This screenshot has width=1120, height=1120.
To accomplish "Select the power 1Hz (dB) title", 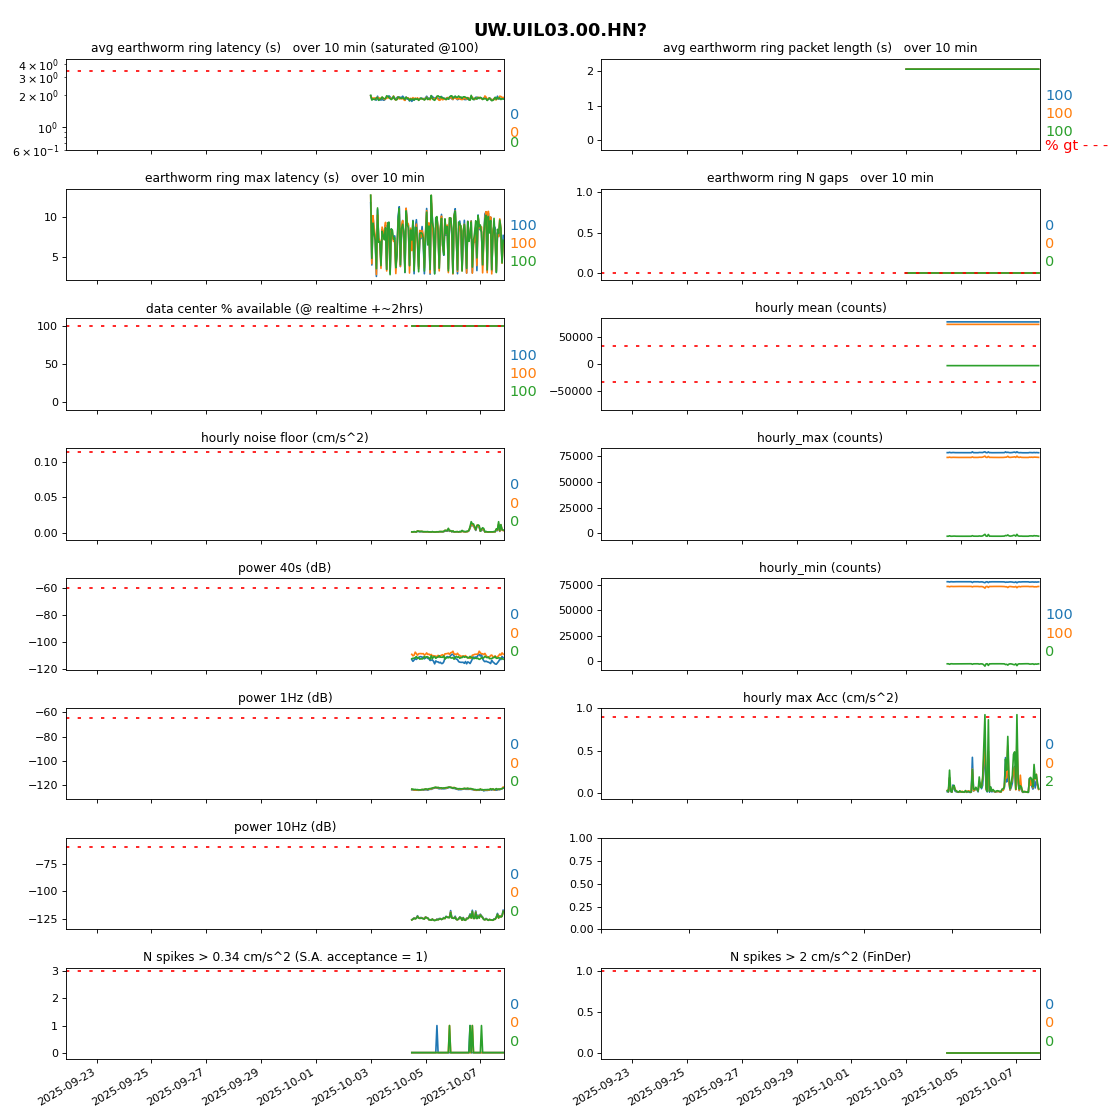I will (x=285, y=698).
